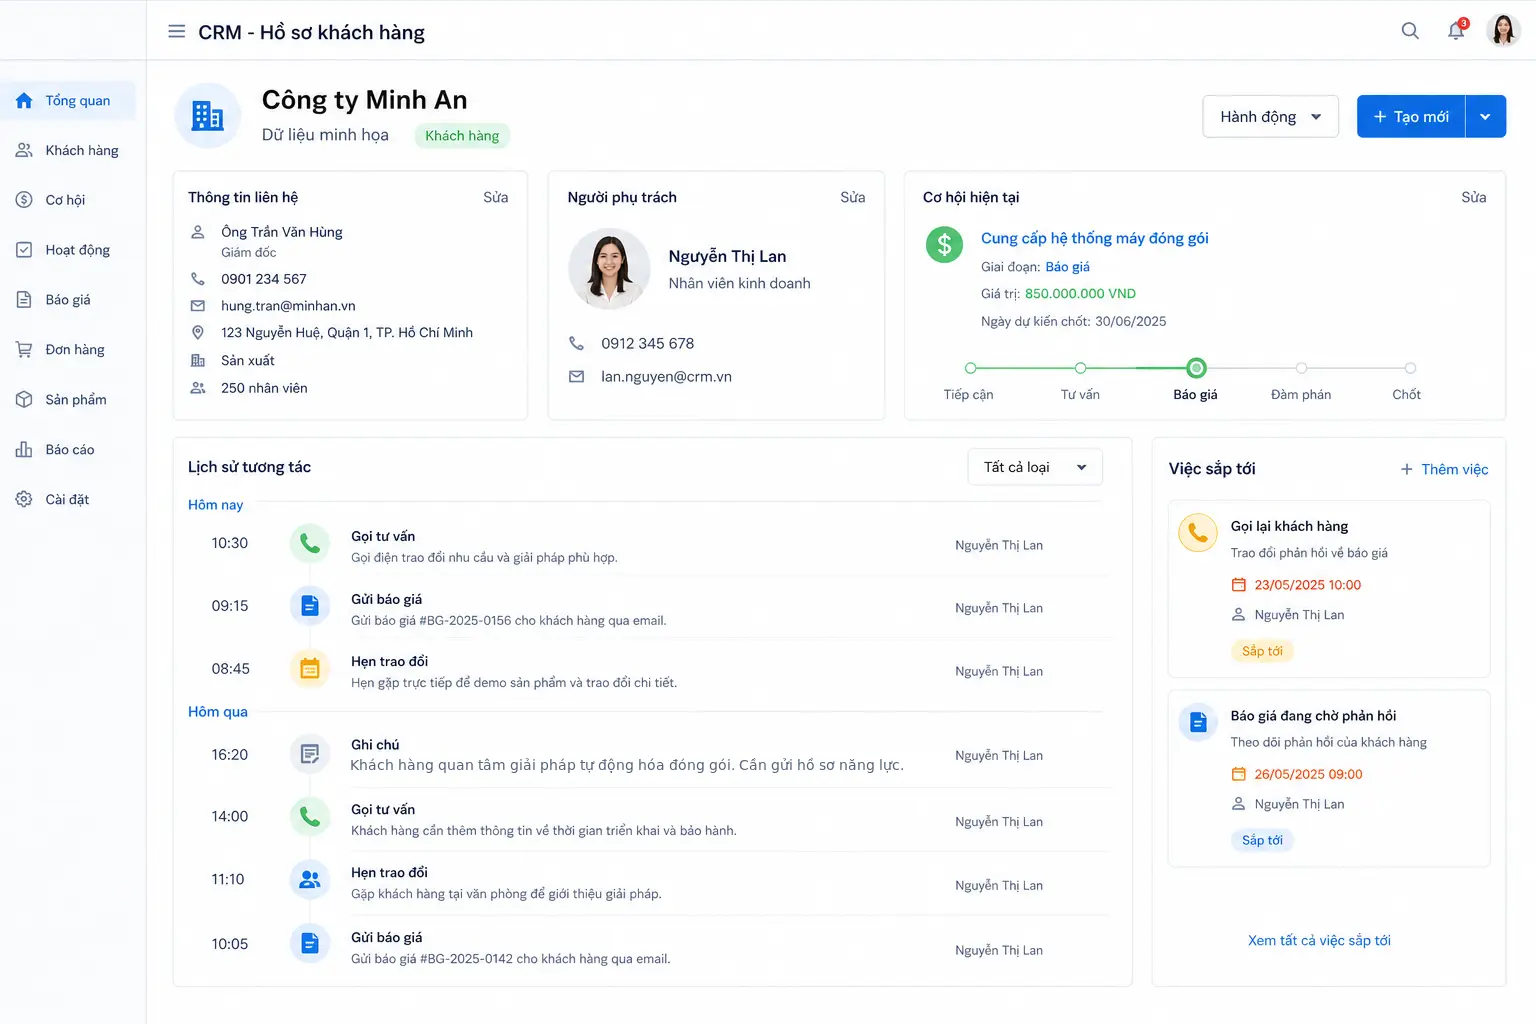Screen dimensions: 1536x1024
Task: Click envelope icon beside lan.nguyen@crm.vn
Action: tap(576, 377)
